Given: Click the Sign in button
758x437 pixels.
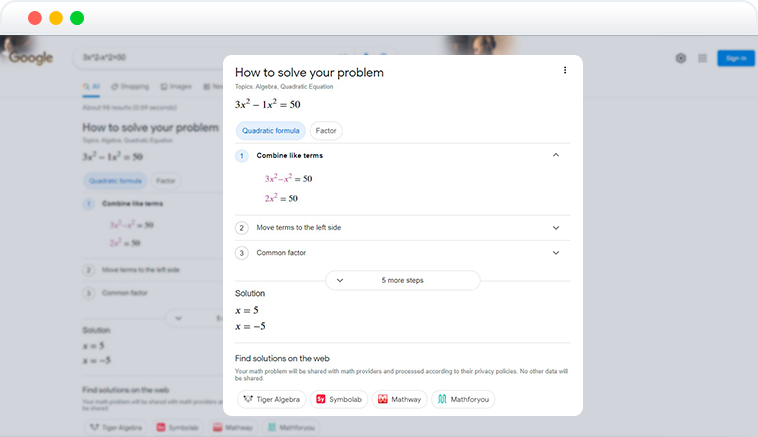Looking at the screenshot, I should [x=736, y=58].
